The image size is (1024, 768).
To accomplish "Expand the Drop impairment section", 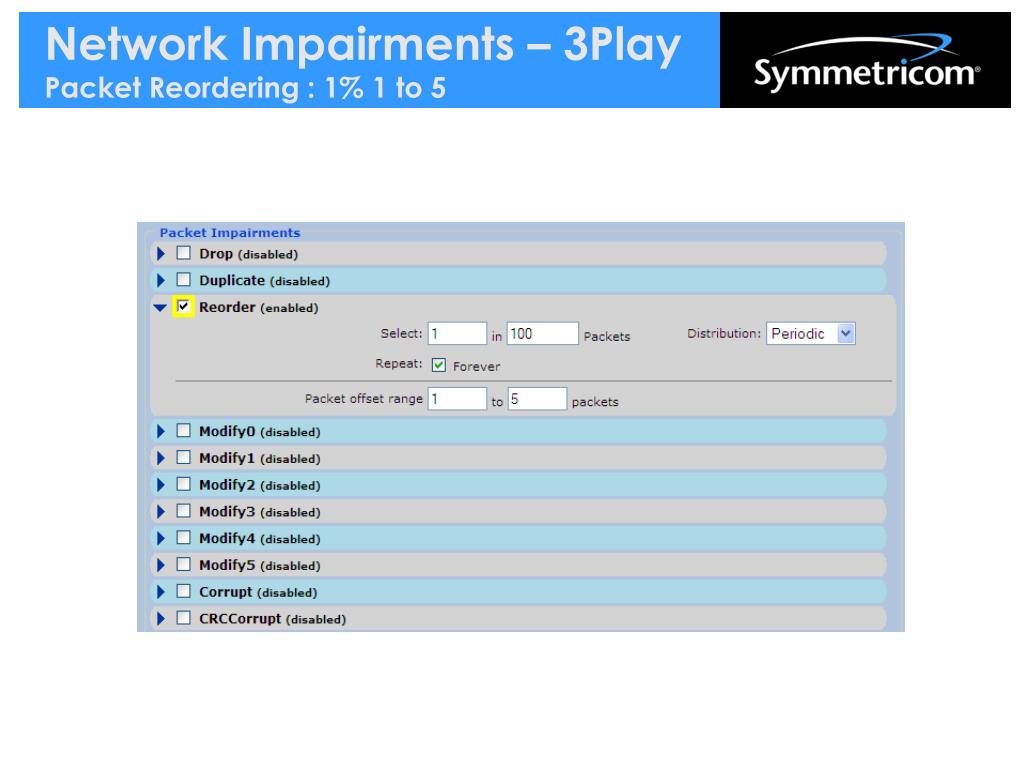I will [161, 253].
